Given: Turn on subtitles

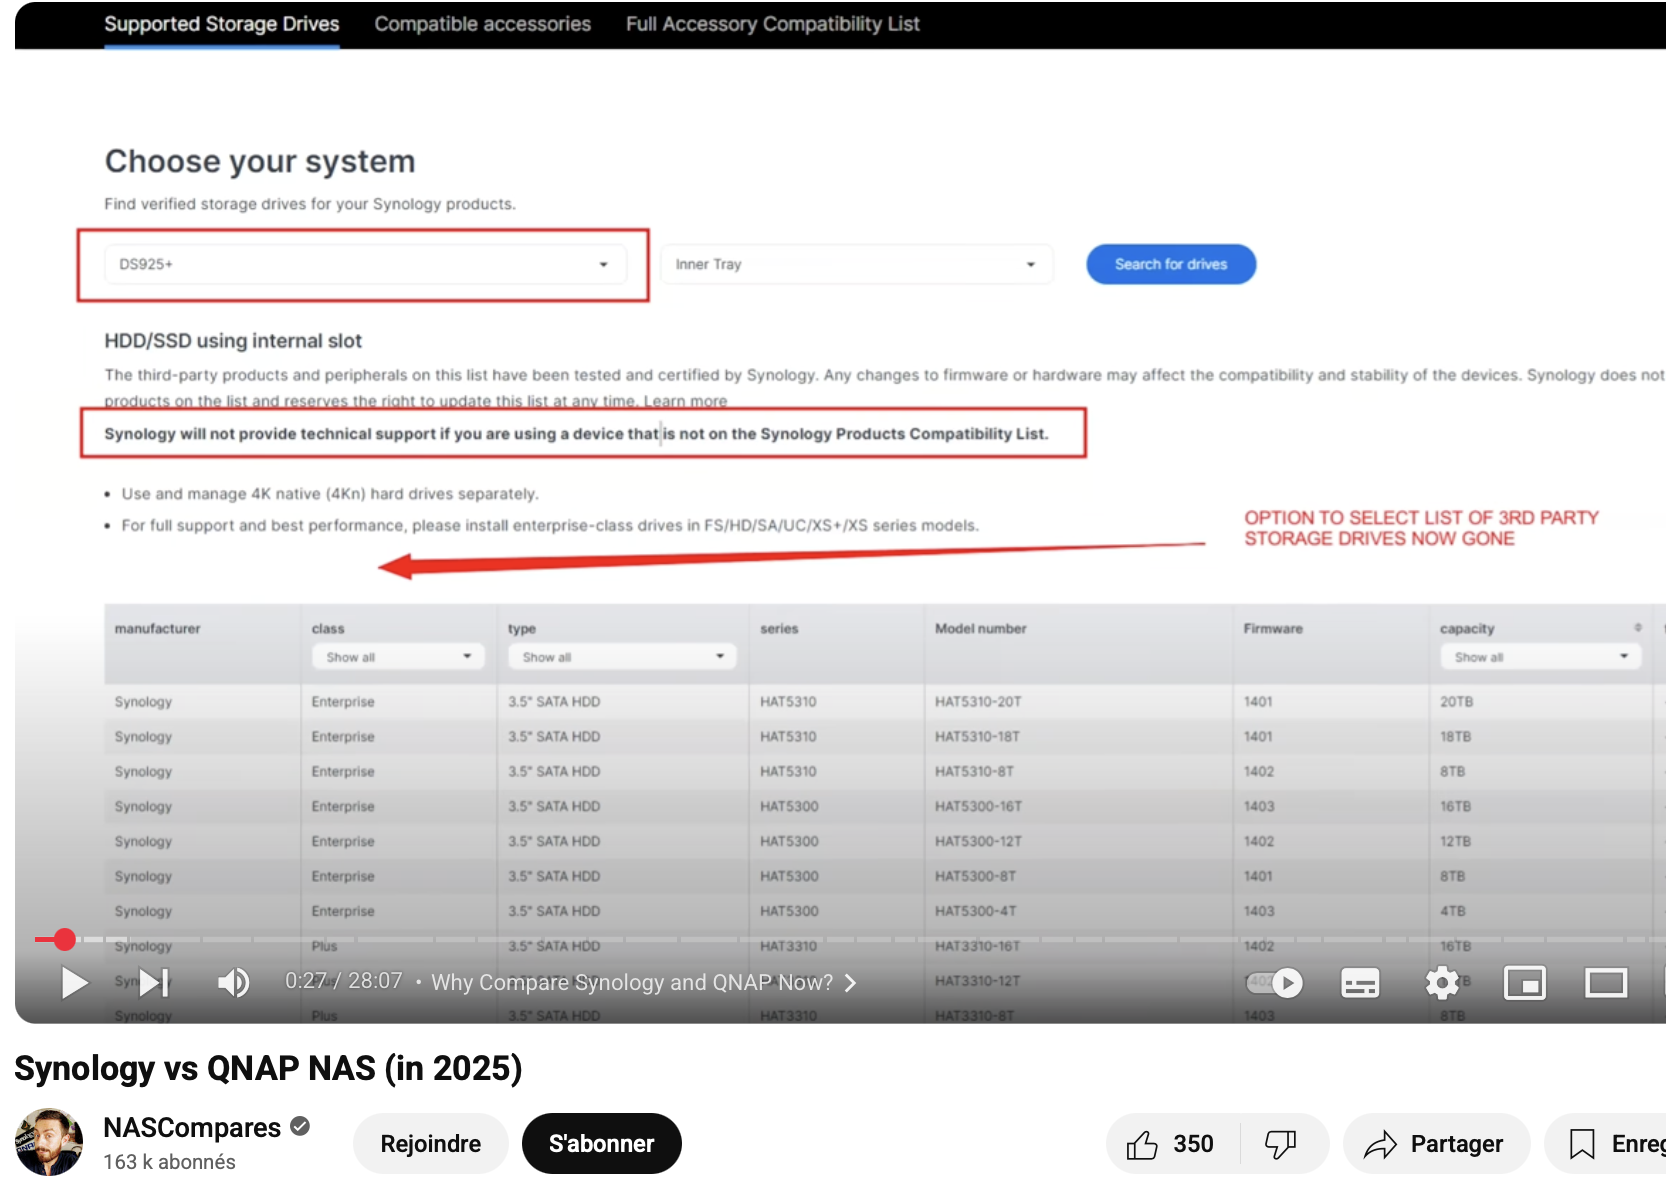Looking at the screenshot, I should click(1359, 983).
